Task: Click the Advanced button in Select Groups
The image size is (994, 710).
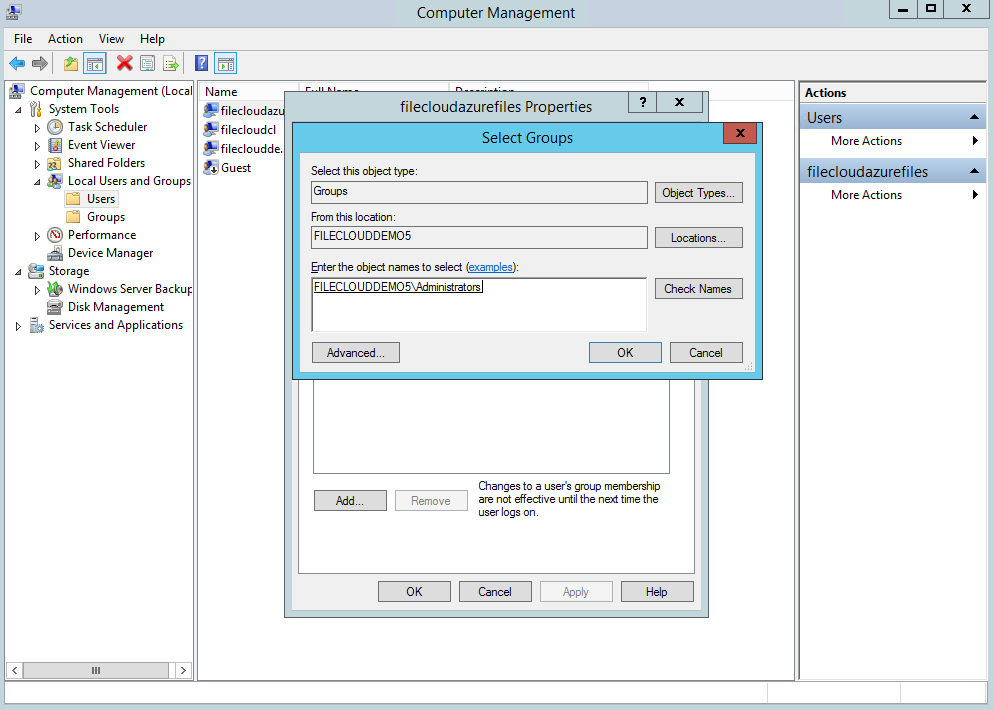Action: pyautogui.click(x=355, y=352)
